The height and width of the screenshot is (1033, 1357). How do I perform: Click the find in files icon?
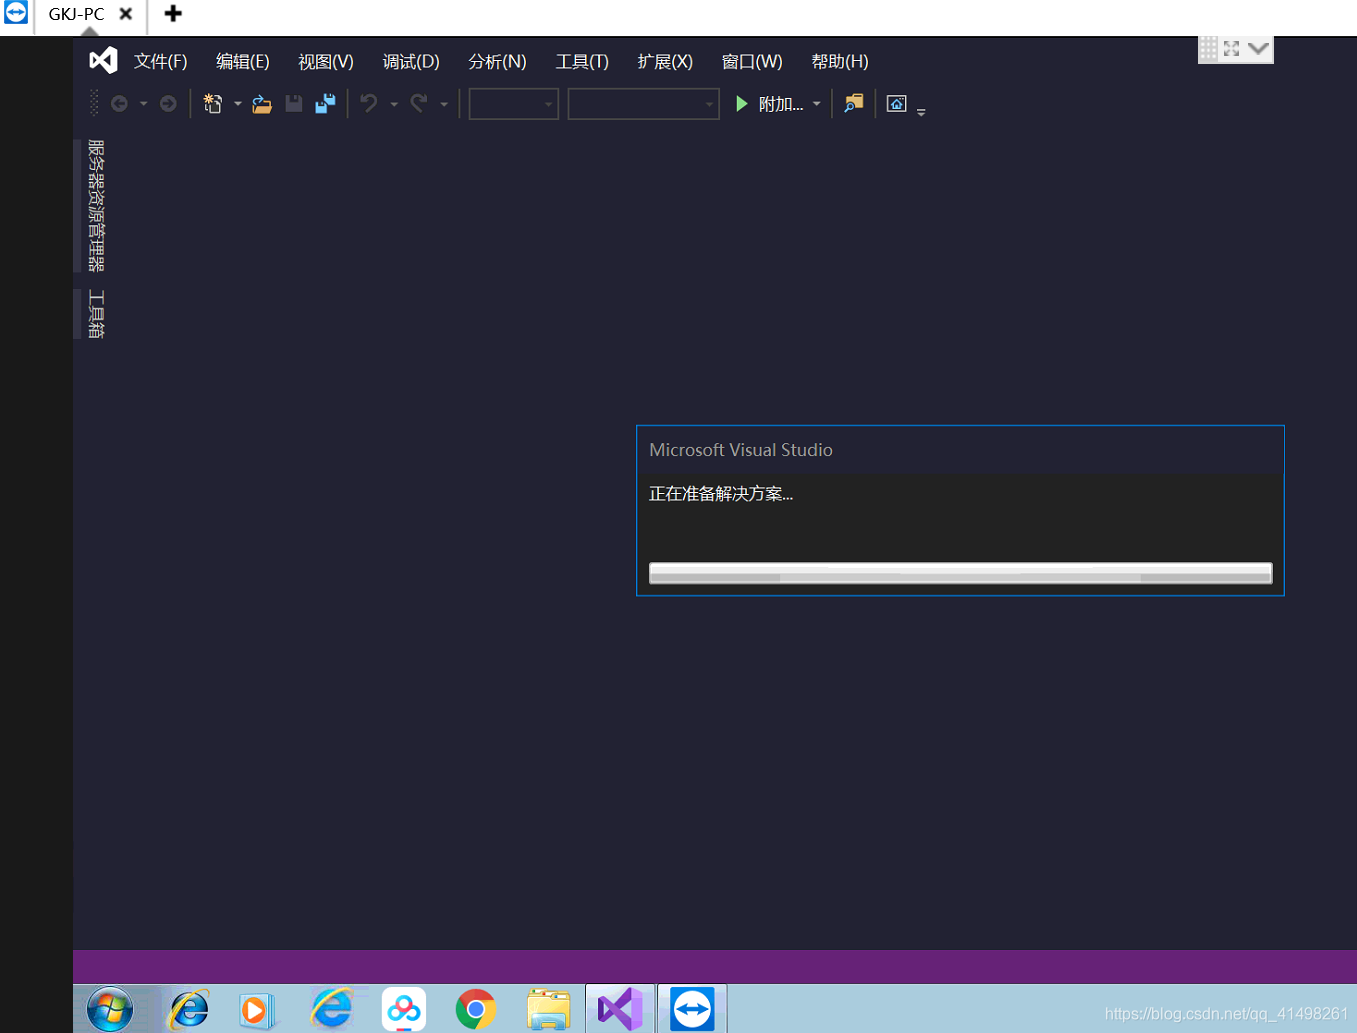tap(853, 104)
